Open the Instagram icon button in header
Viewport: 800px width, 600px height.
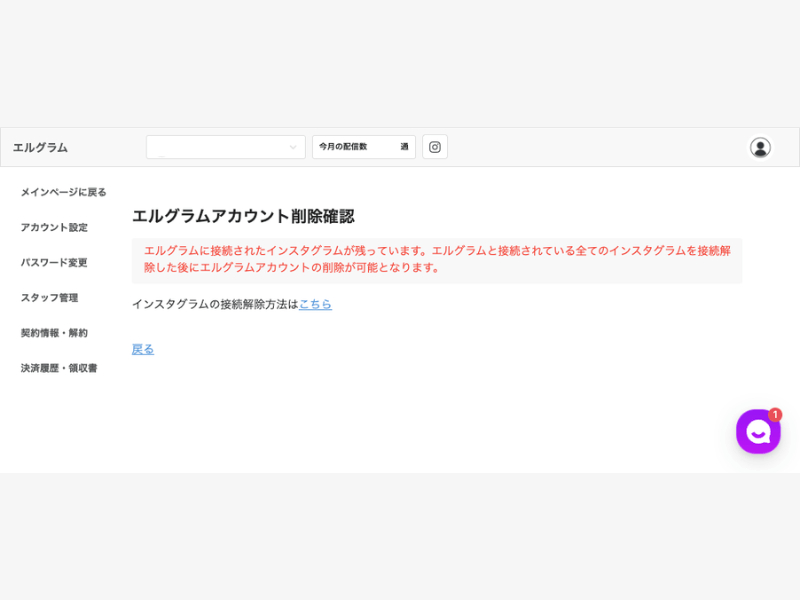coord(435,147)
